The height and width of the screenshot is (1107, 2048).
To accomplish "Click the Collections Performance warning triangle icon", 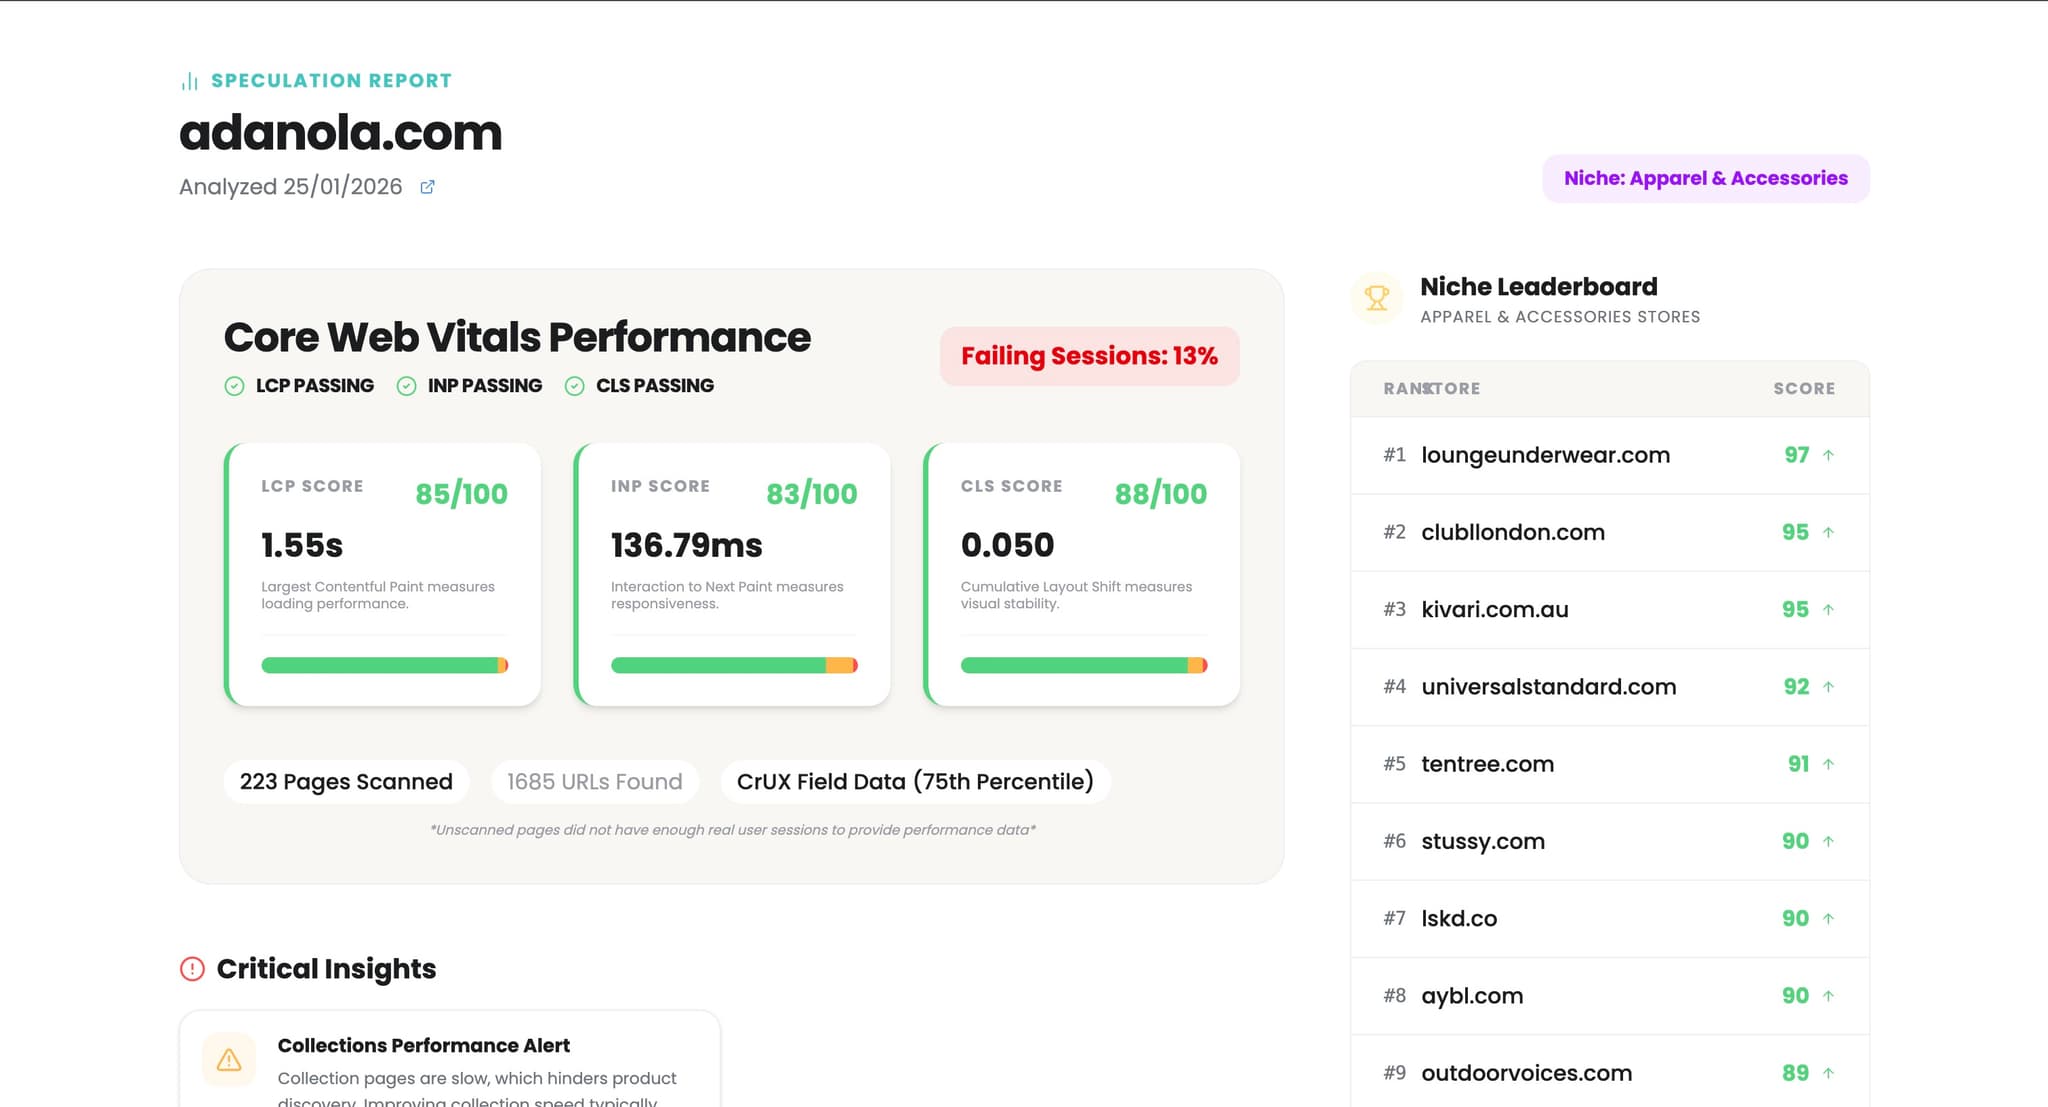I will point(229,1060).
